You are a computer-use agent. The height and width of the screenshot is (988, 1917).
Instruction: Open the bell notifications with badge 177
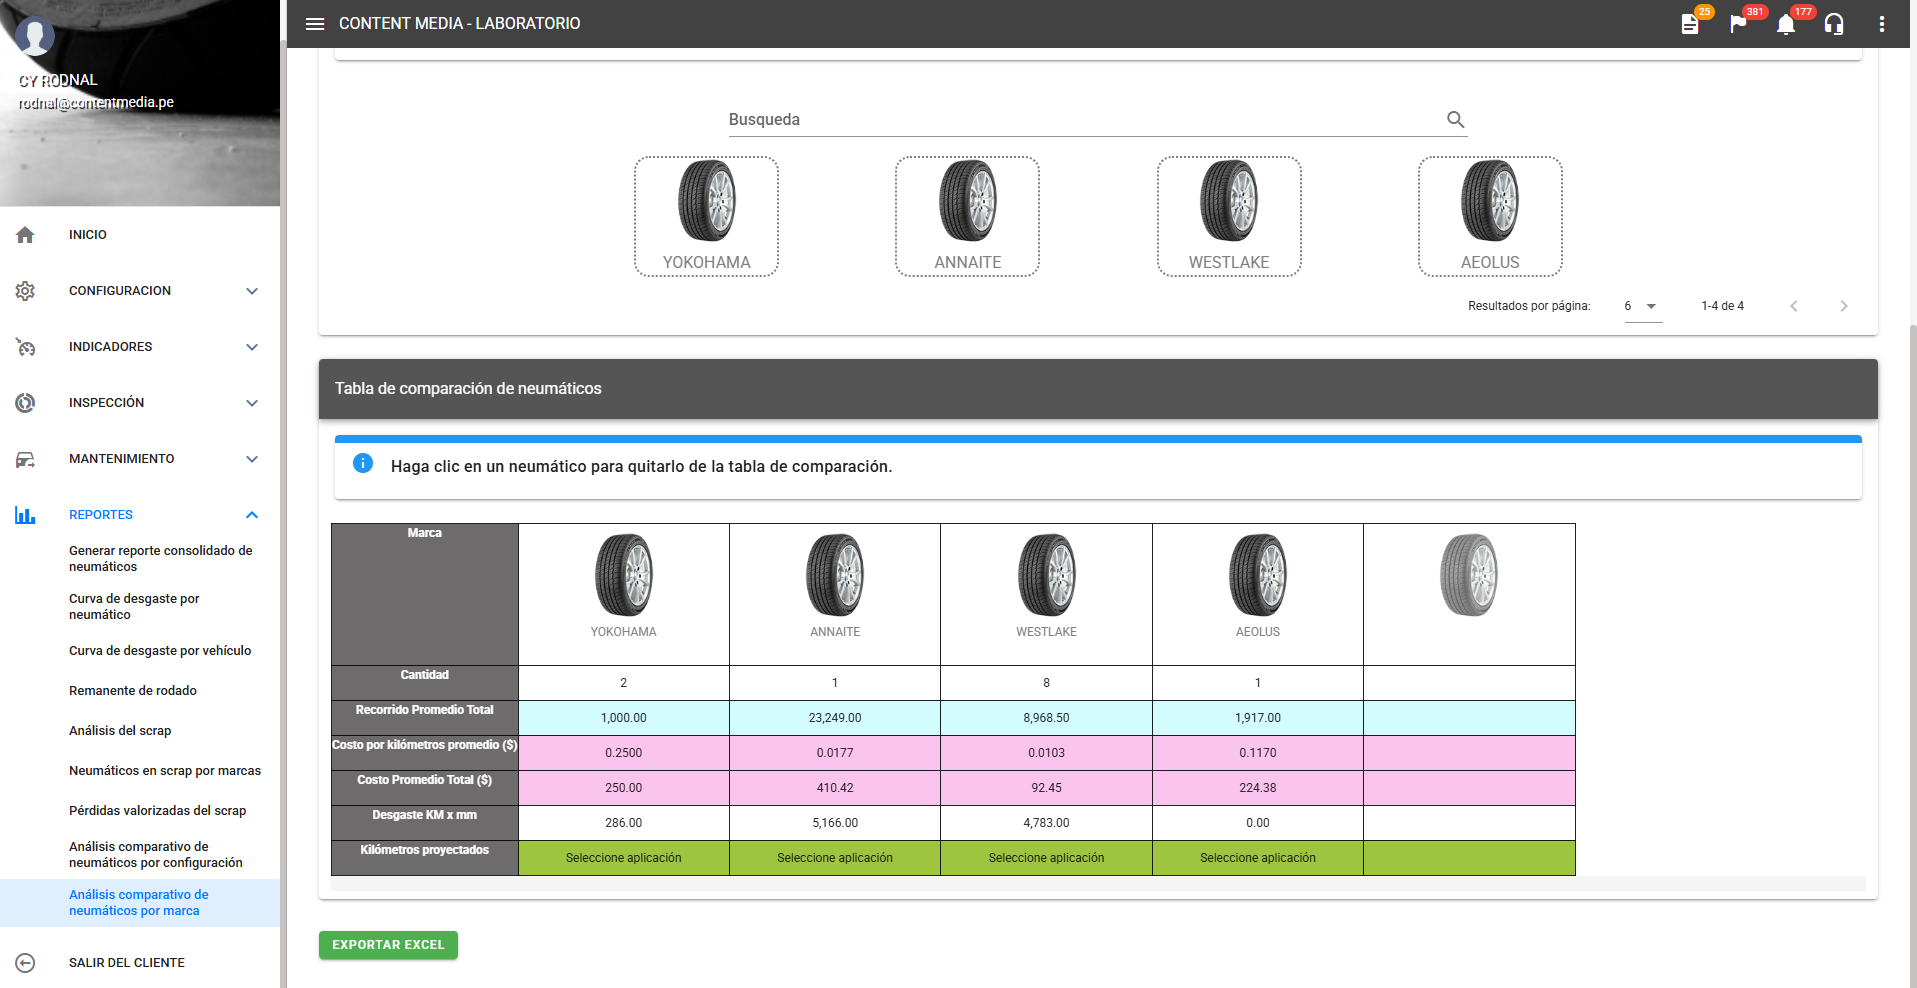pos(1786,24)
